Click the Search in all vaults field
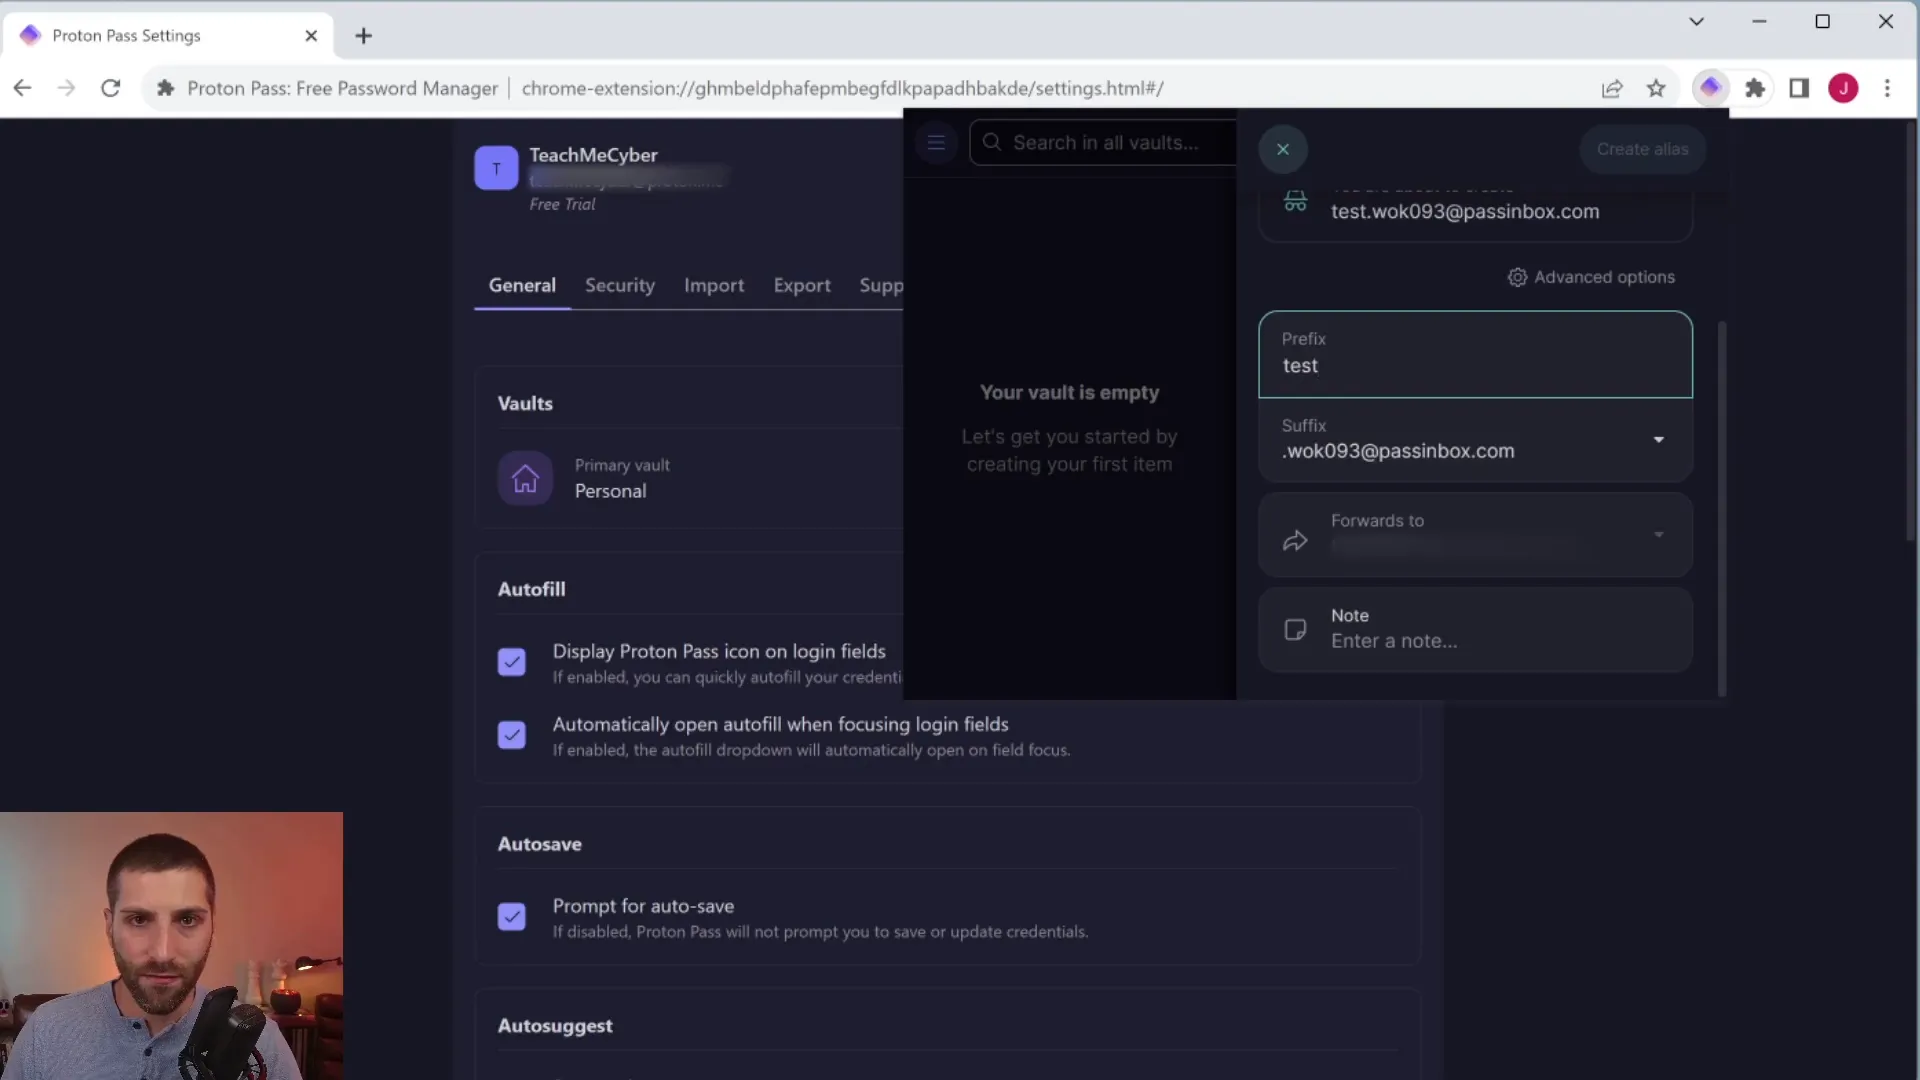1920x1080 pixels. (1104, 142)
